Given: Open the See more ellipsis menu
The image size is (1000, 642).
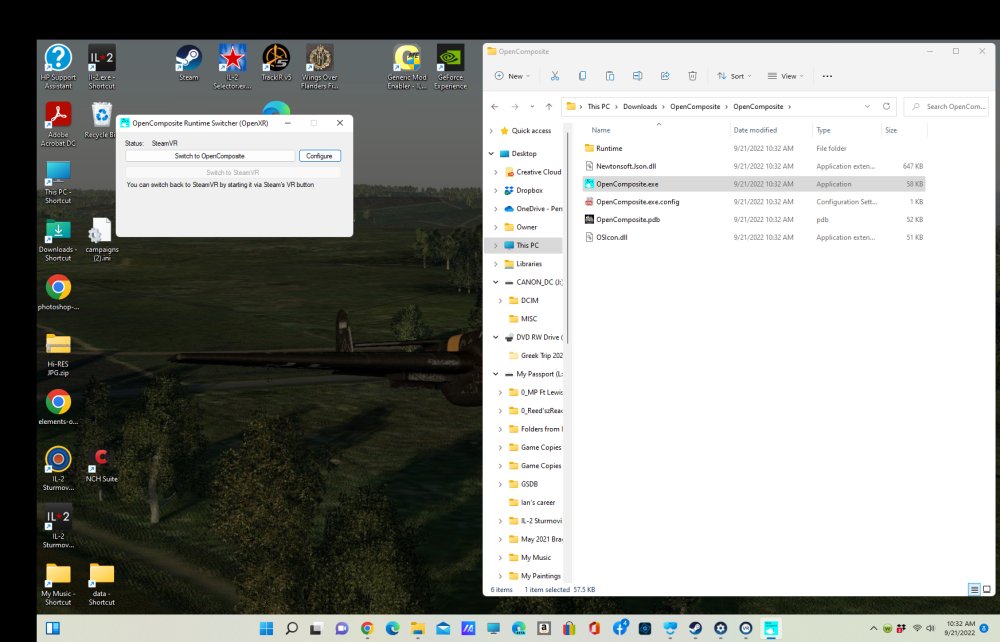Looking at the screenshot, I should pos(827,76).
